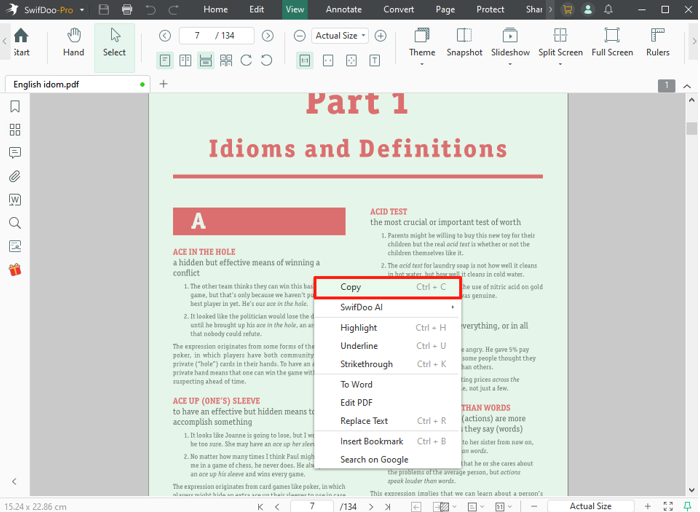
Task: Choose Insert Bookmark in context menu
Action: 387,441
